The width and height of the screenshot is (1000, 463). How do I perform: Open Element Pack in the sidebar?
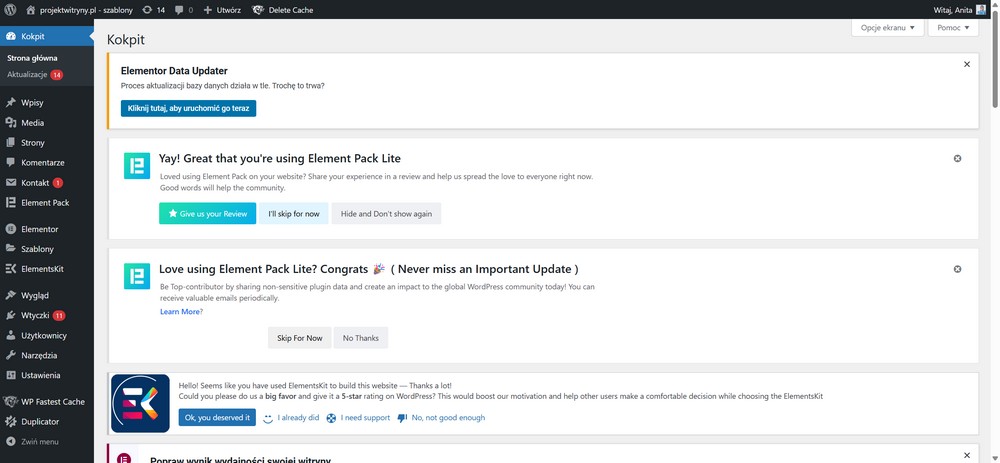[x=47, y=203]
